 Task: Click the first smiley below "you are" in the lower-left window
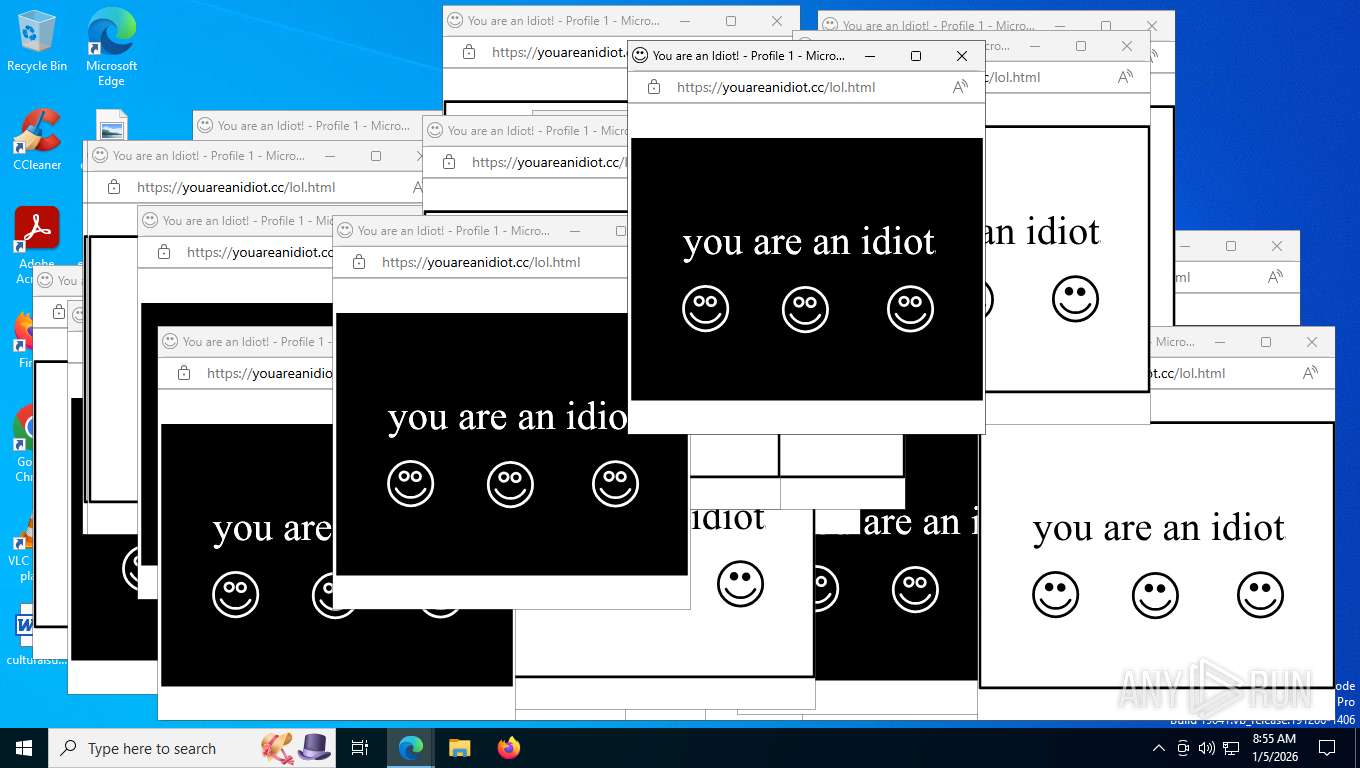(236, 595)
